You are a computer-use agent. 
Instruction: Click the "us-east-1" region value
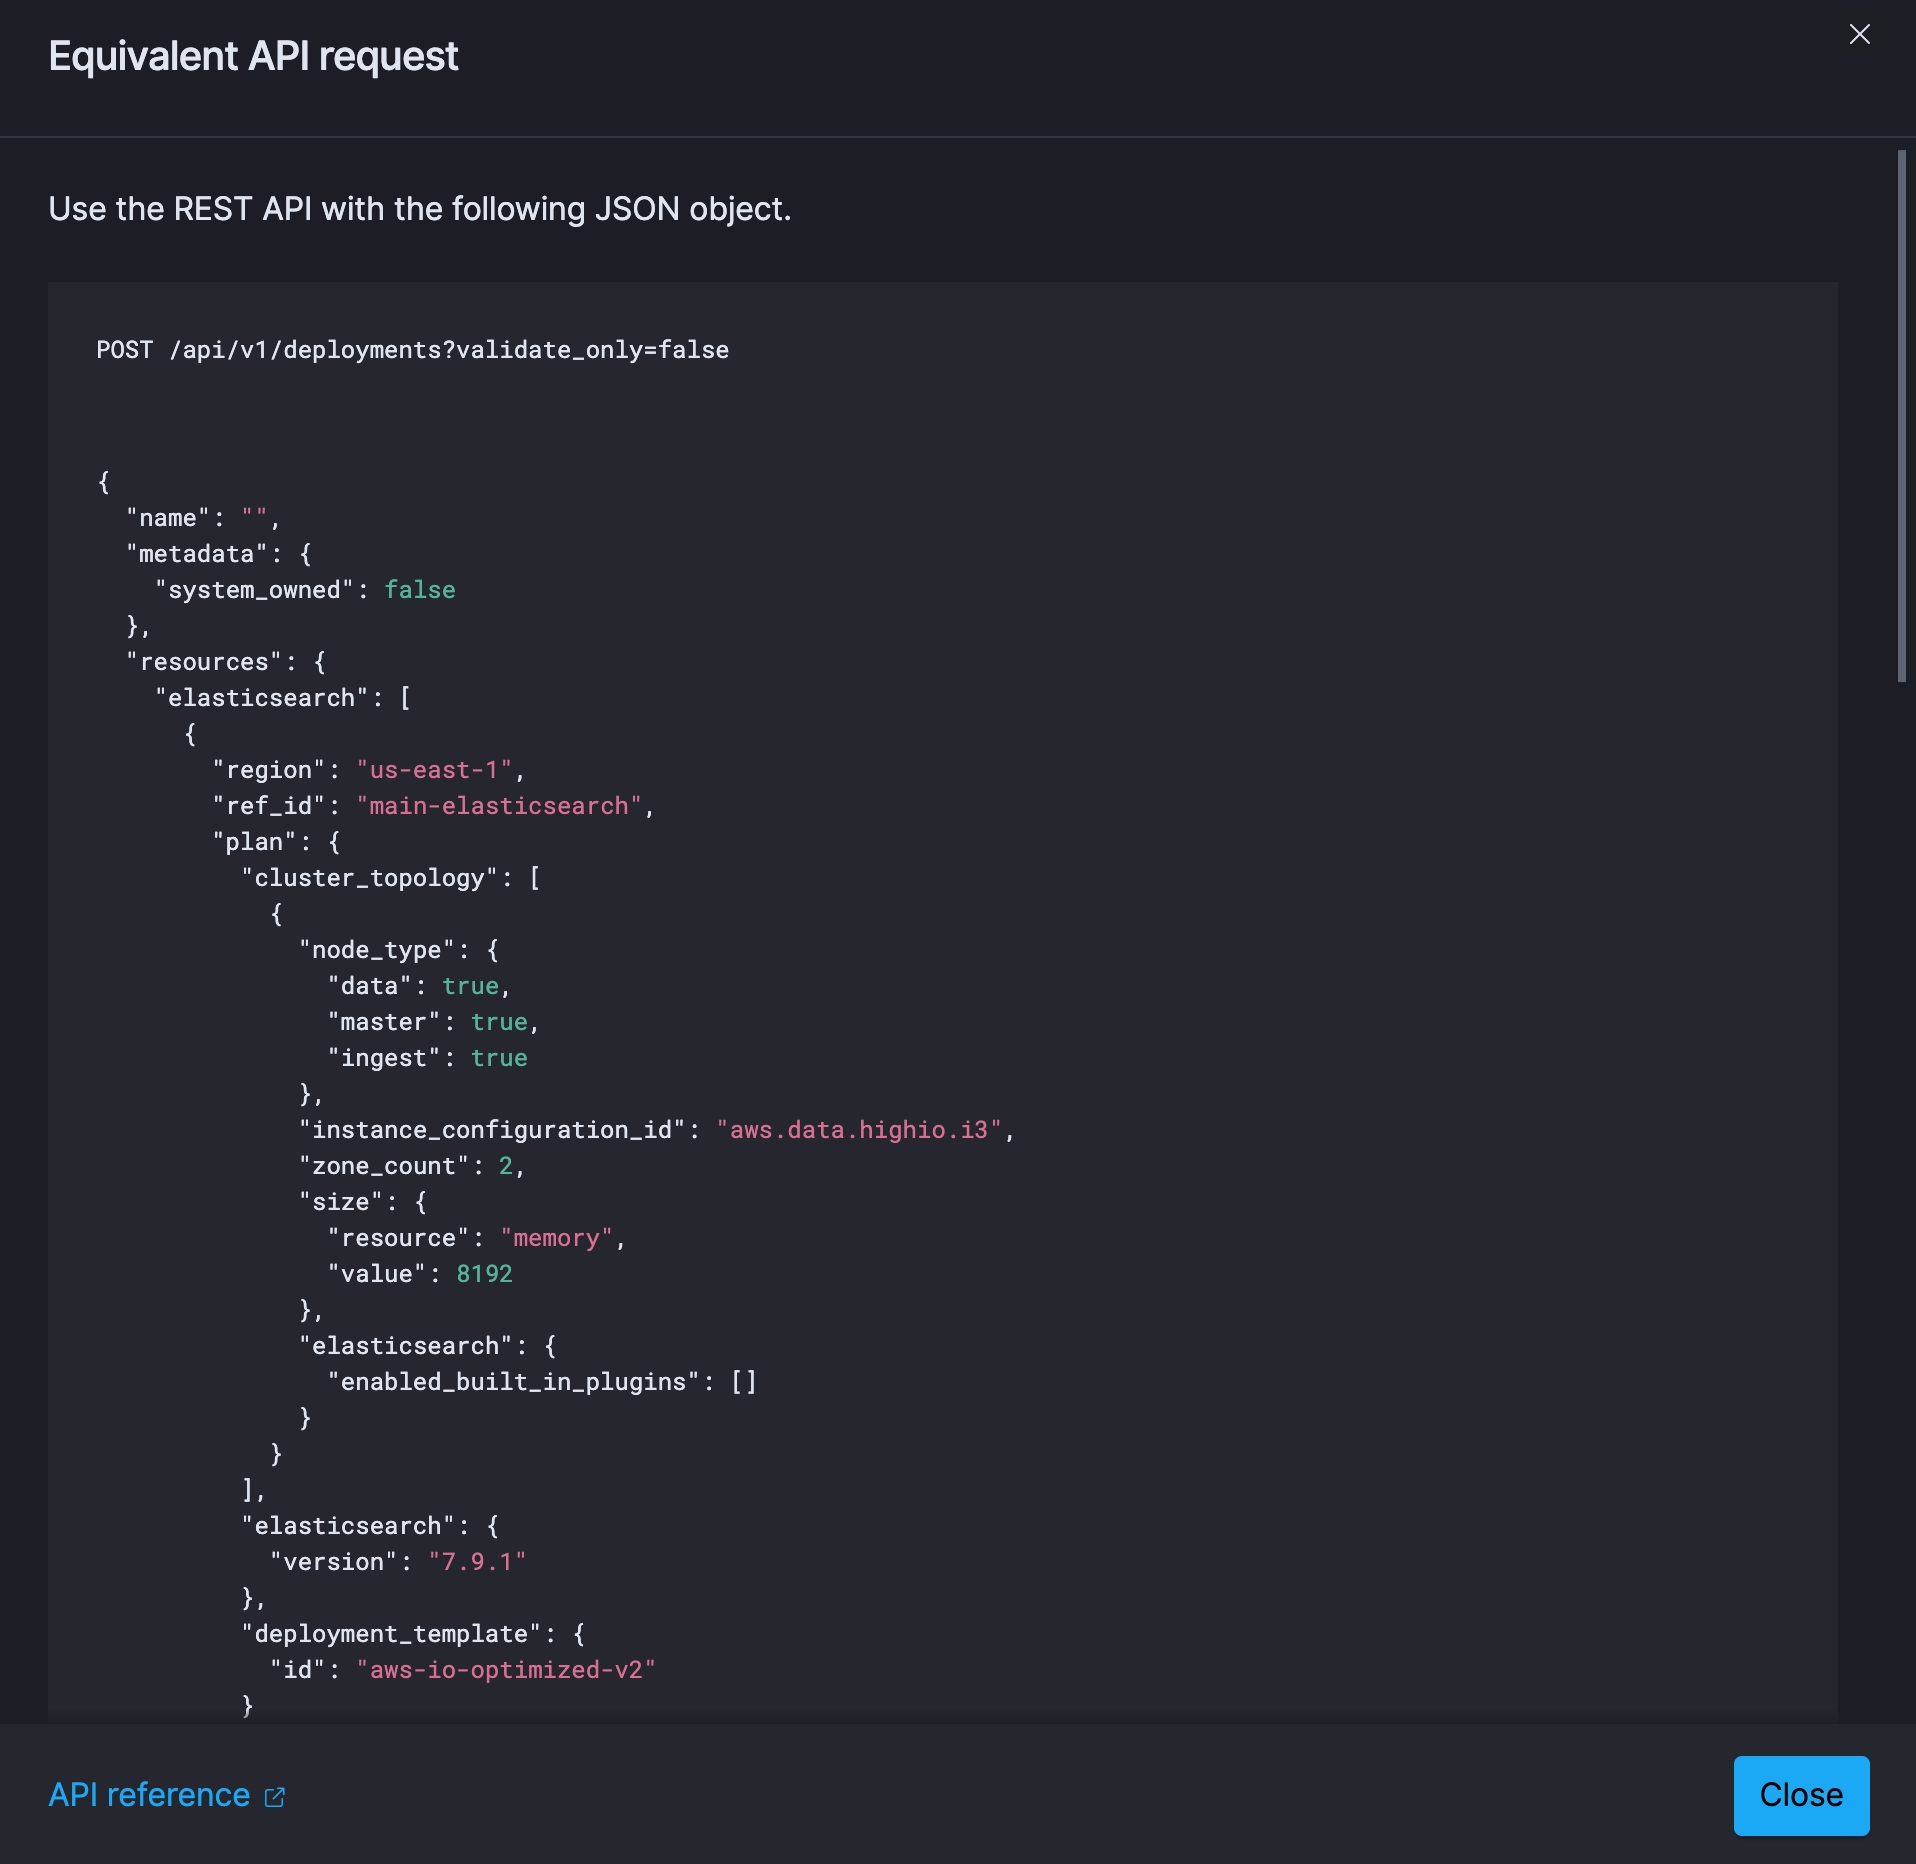(x=435, y=770)
